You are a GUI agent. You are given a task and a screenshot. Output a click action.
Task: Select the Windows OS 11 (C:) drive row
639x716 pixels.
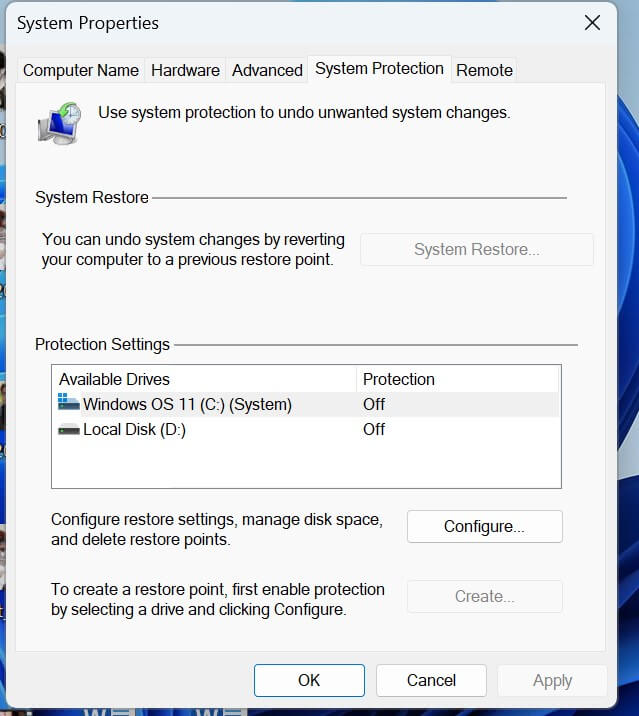(306, 404)
